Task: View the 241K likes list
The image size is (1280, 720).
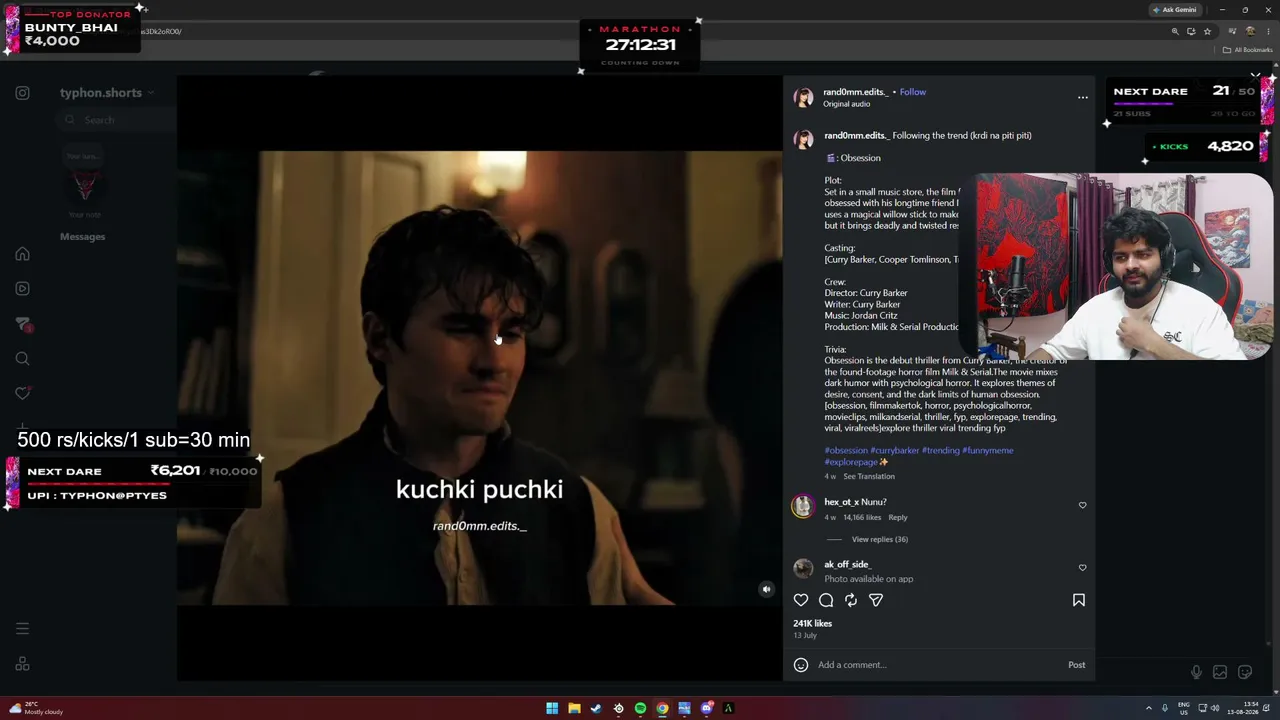Action: pos(813,623)
